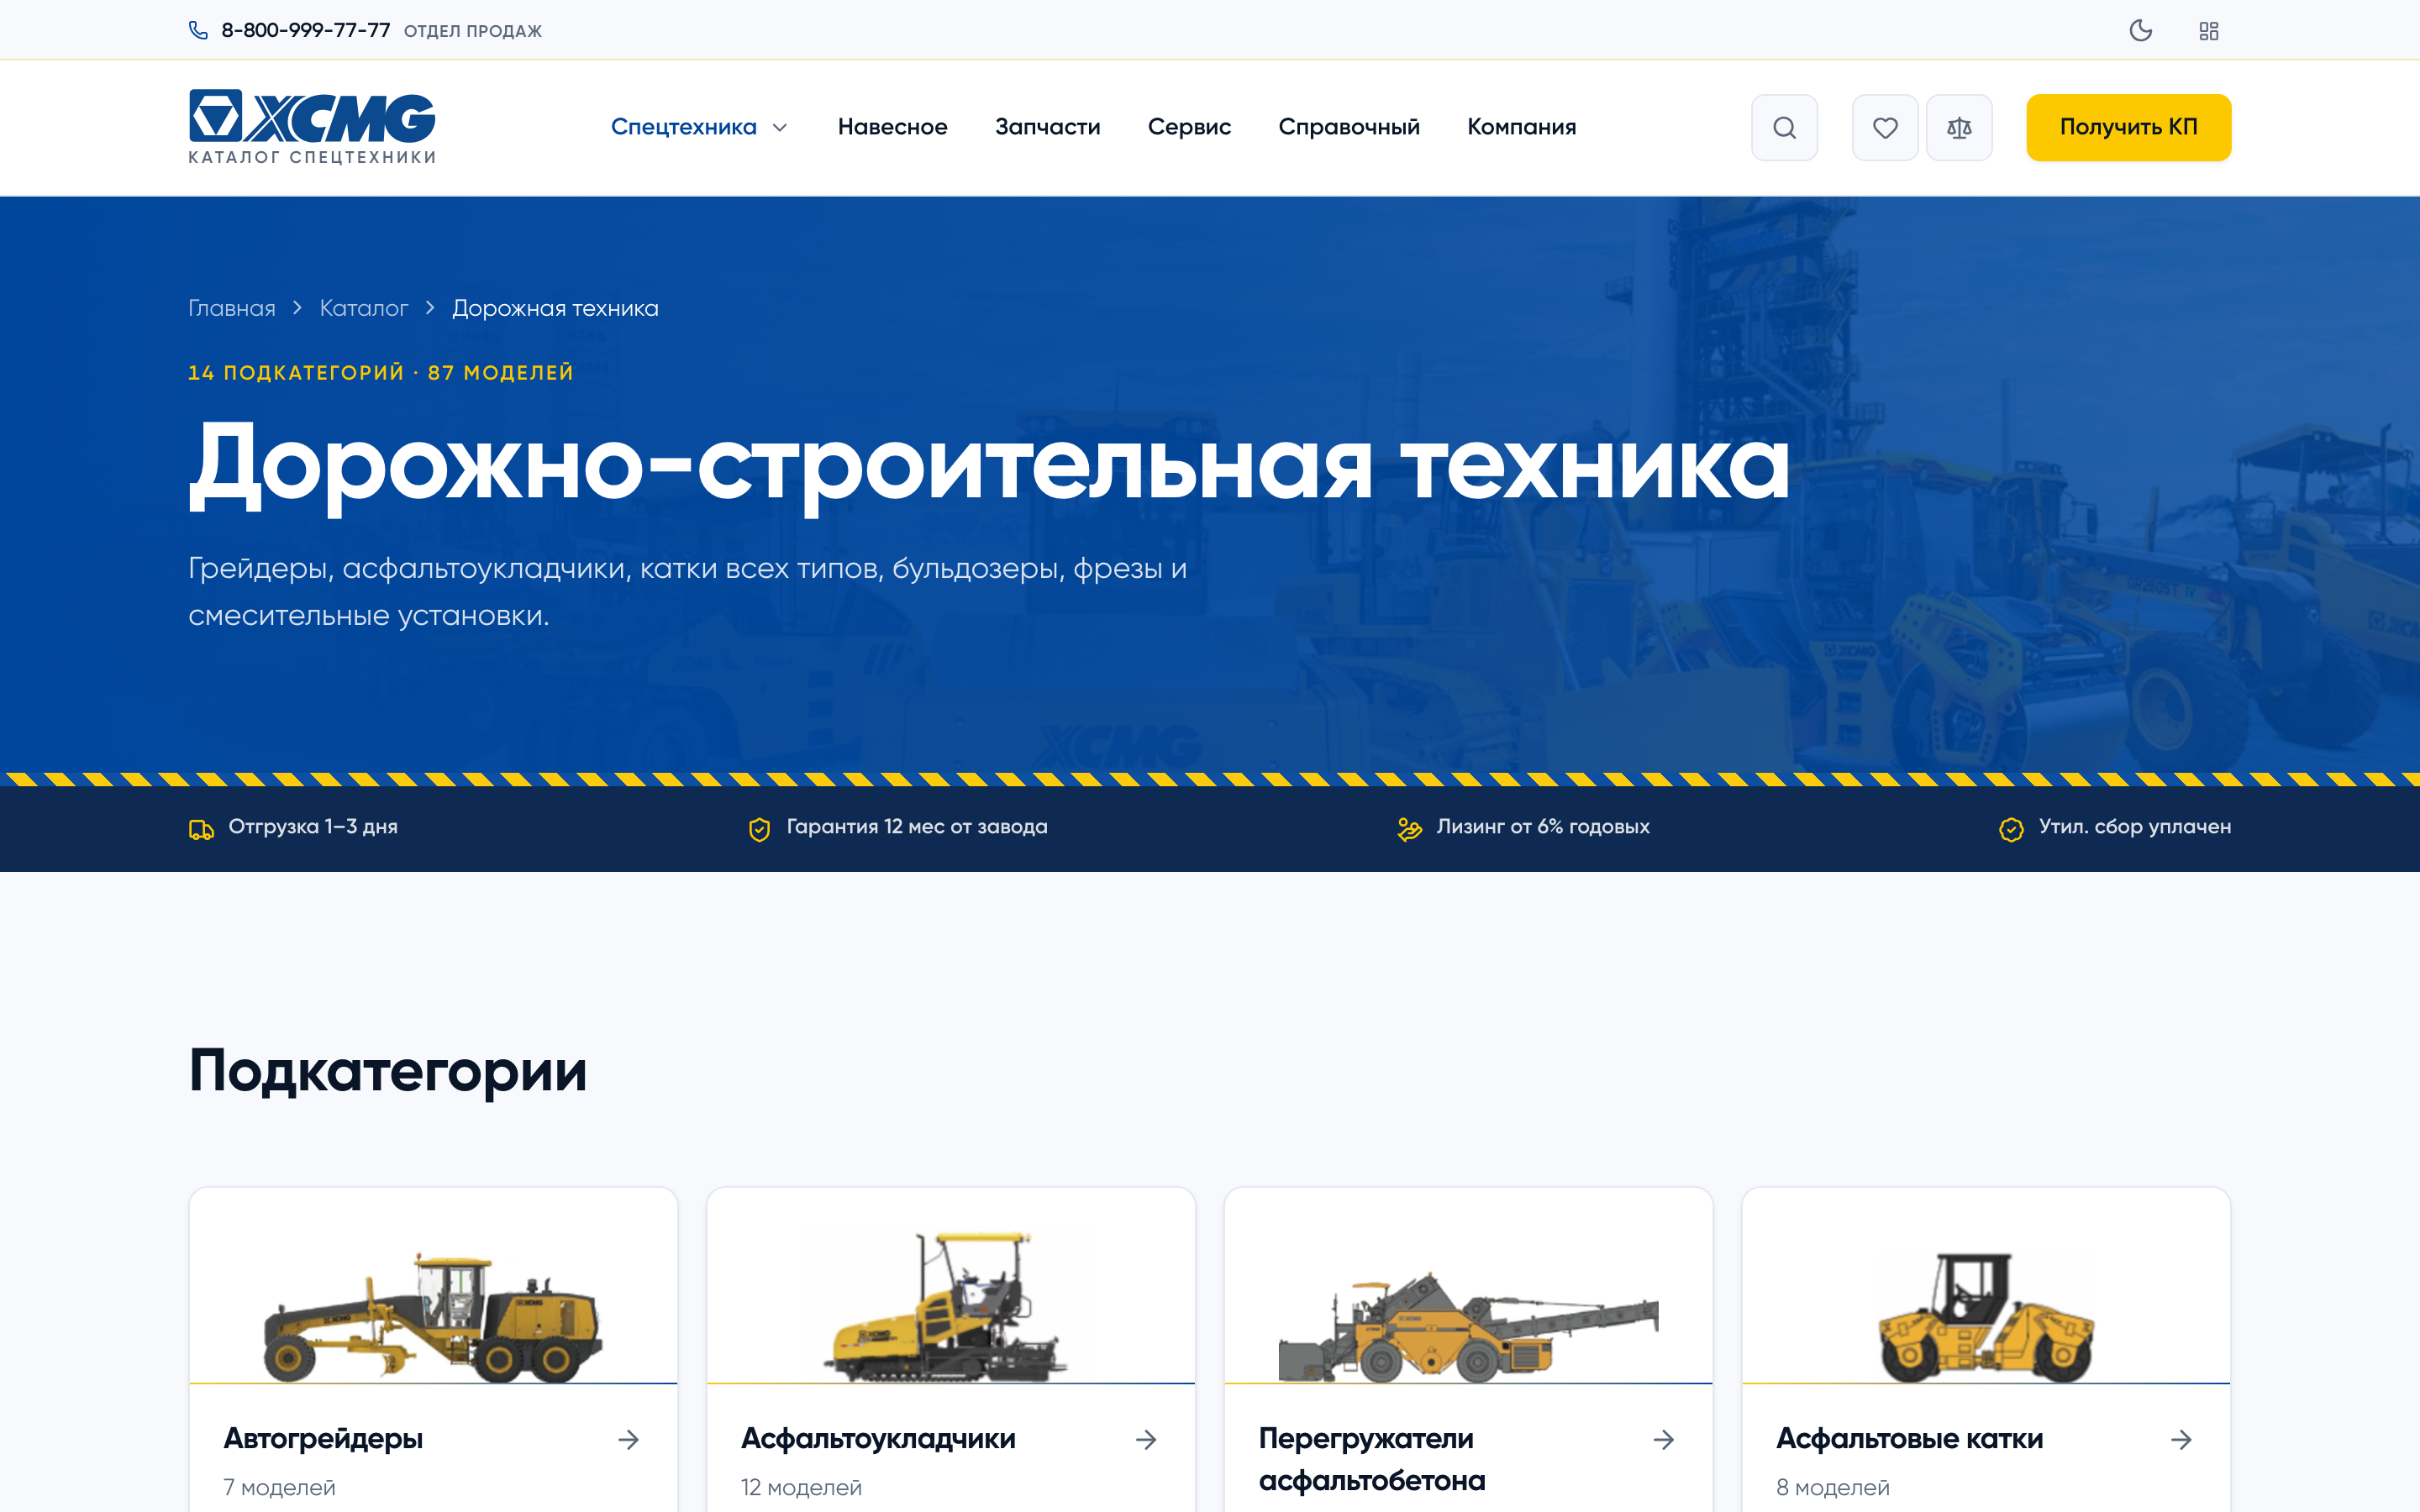Open the Запчасти menu item

pyautogui.click(x=1047, y=127)
